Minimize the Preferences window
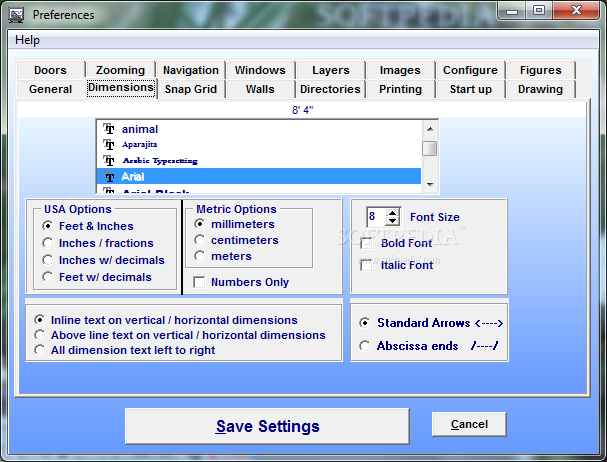Viewport: 607px width, 462px height. pos(512,10)
